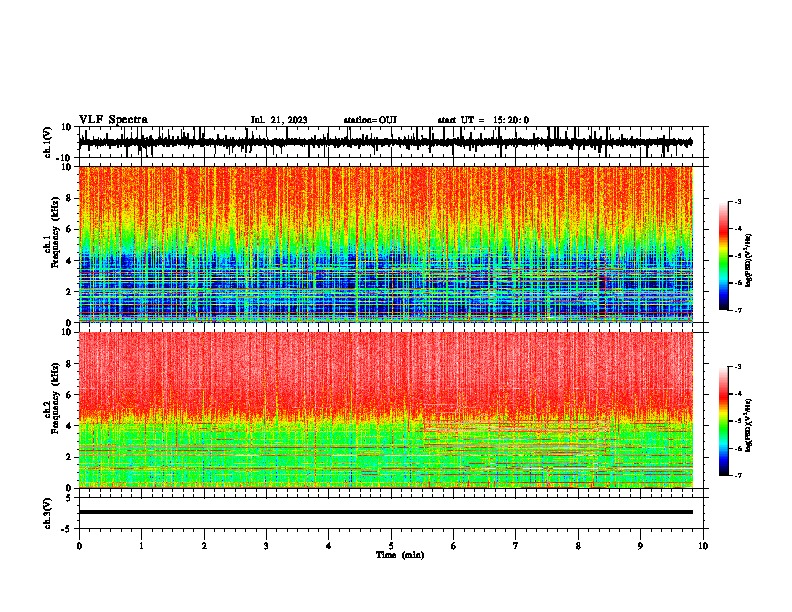The width and height of the screenshot is (792, 612).
Task: Click time axis tick label "8"
Action: (578, 546)
